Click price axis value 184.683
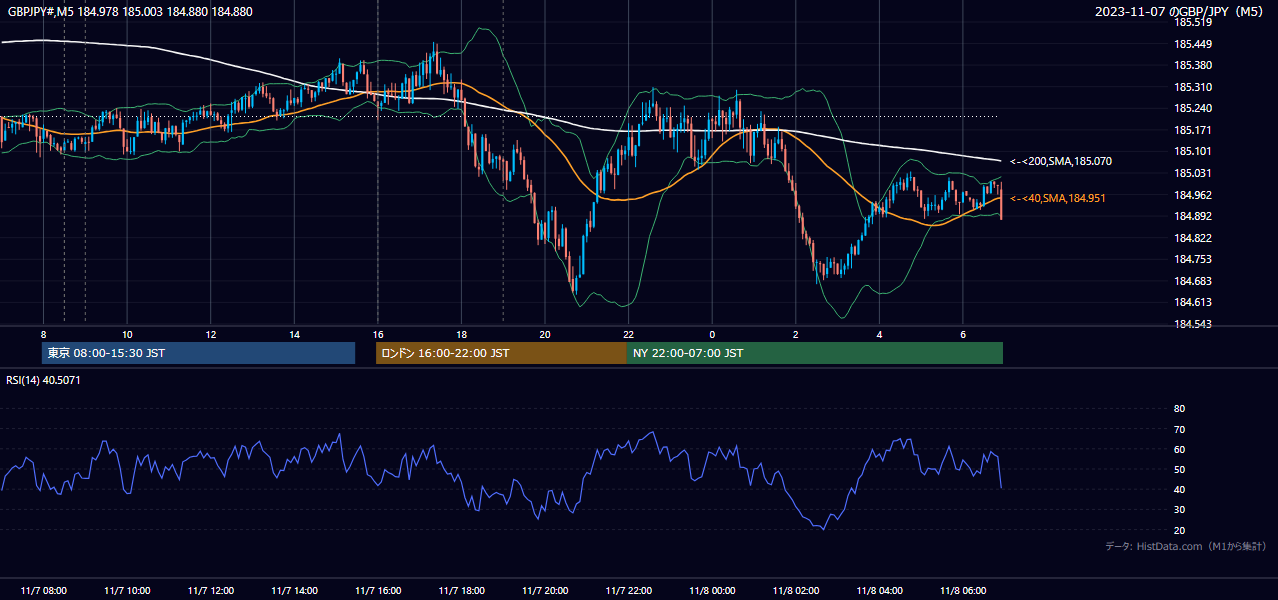Screen dimensions: 1278x600 pos(1193,281)
